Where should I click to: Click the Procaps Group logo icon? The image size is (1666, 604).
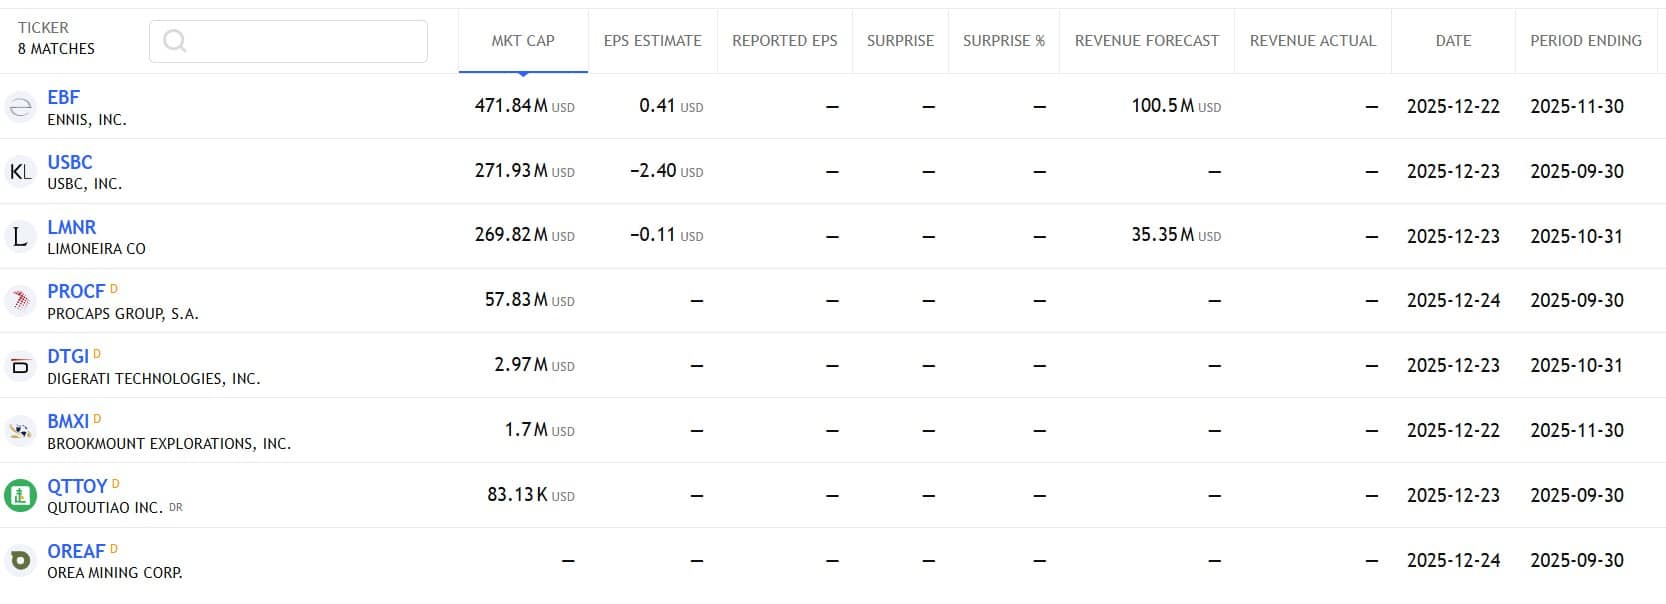coord(20,301)
